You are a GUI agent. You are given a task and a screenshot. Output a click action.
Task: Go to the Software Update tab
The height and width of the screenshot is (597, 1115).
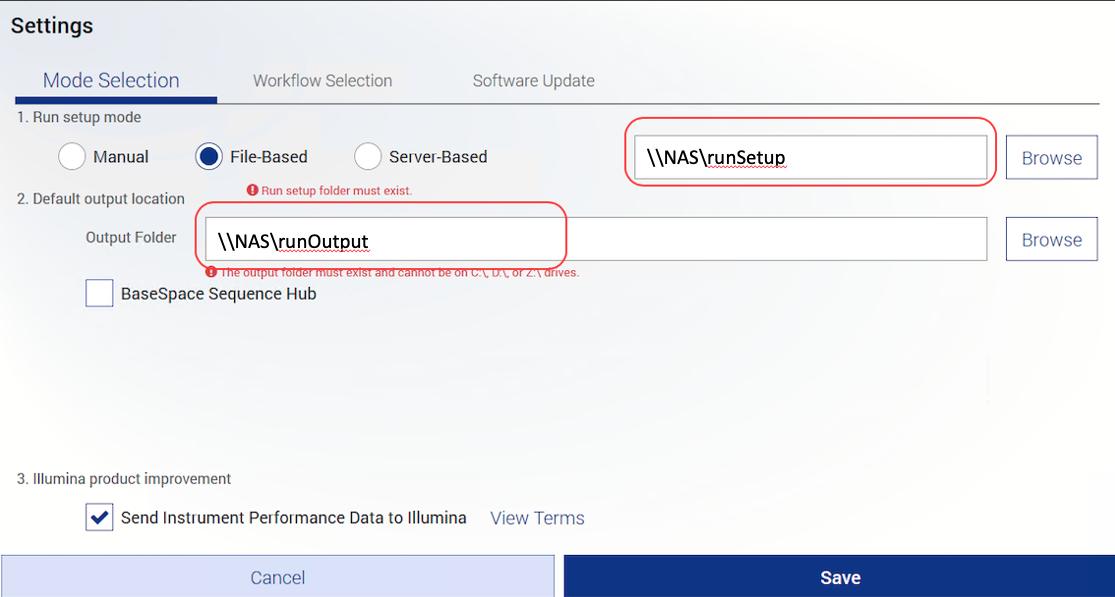[x=533, y=81]
